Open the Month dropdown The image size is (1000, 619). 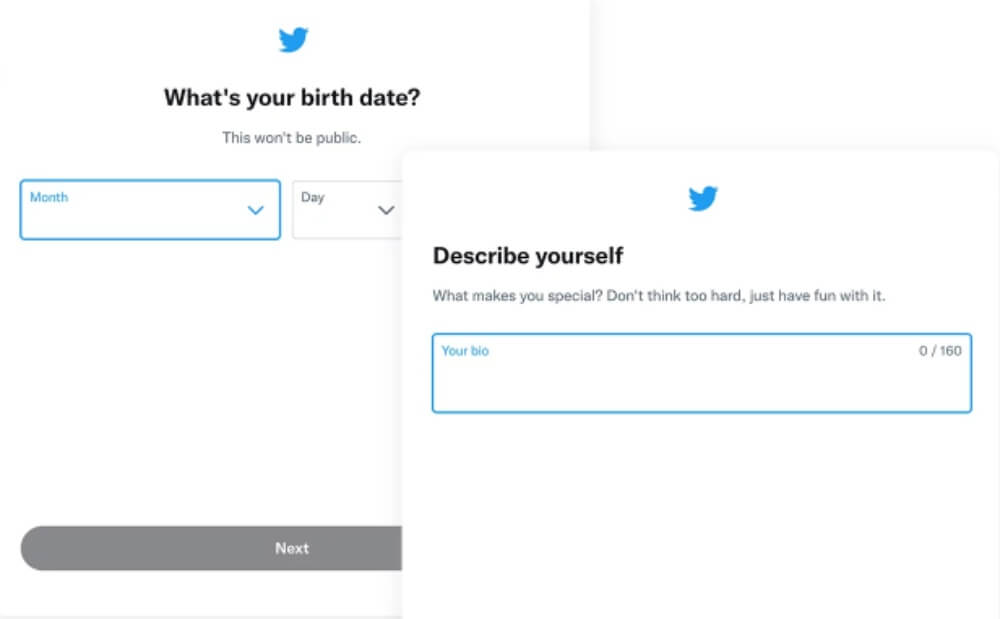tap(150, 210)
